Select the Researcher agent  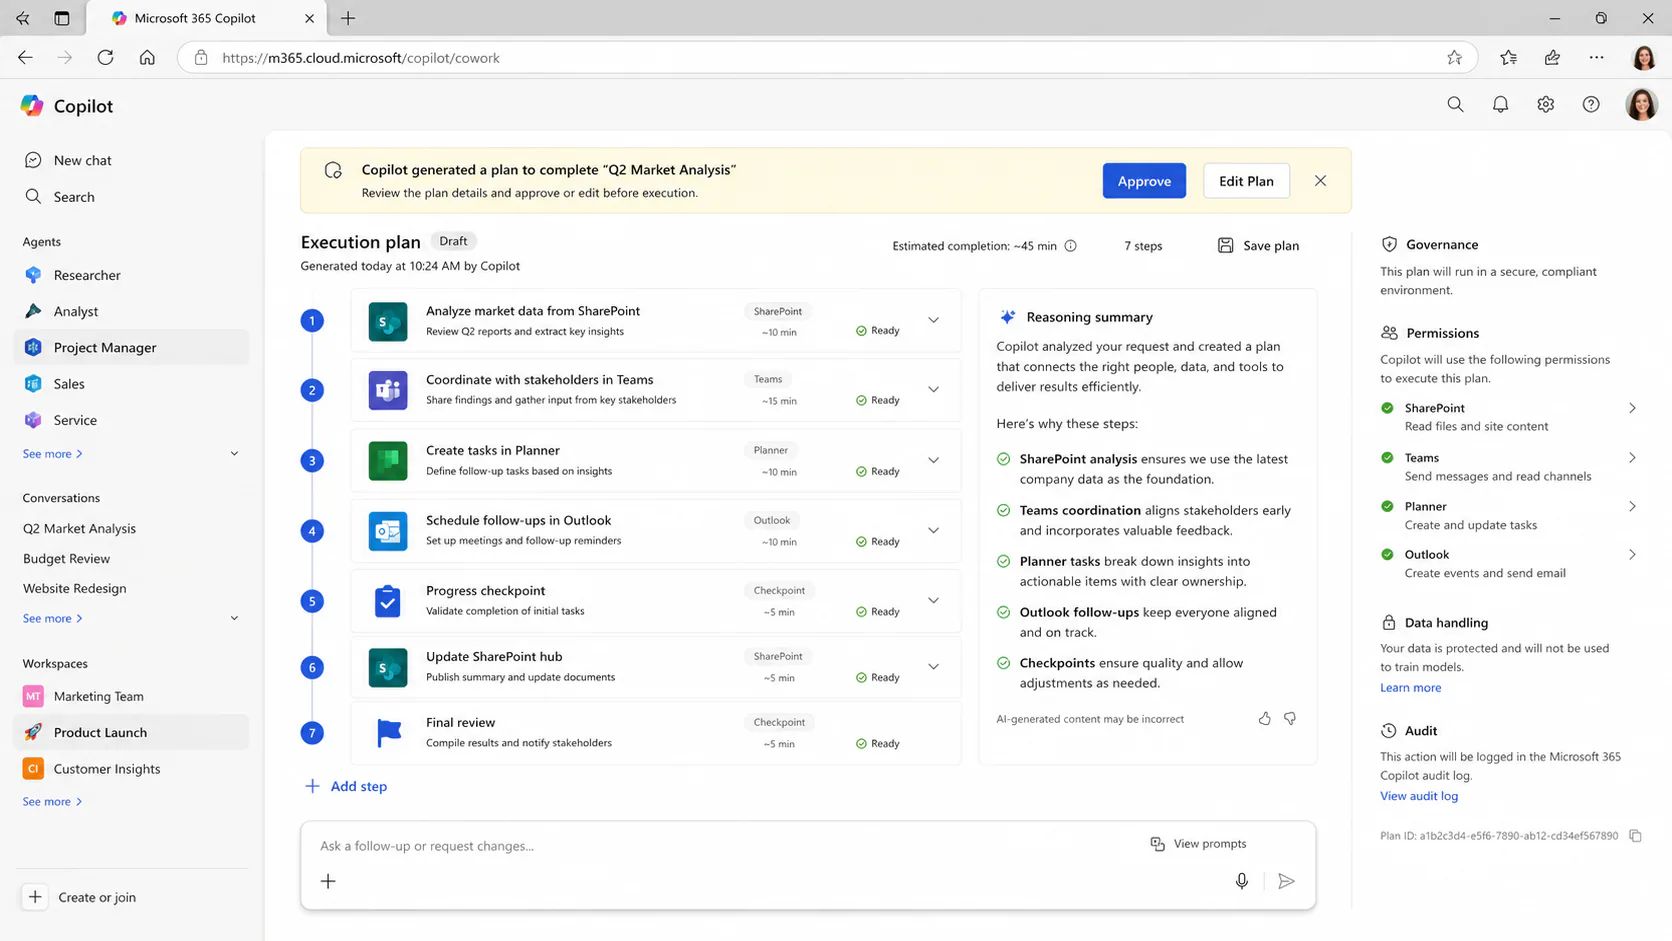coord(131,275)
